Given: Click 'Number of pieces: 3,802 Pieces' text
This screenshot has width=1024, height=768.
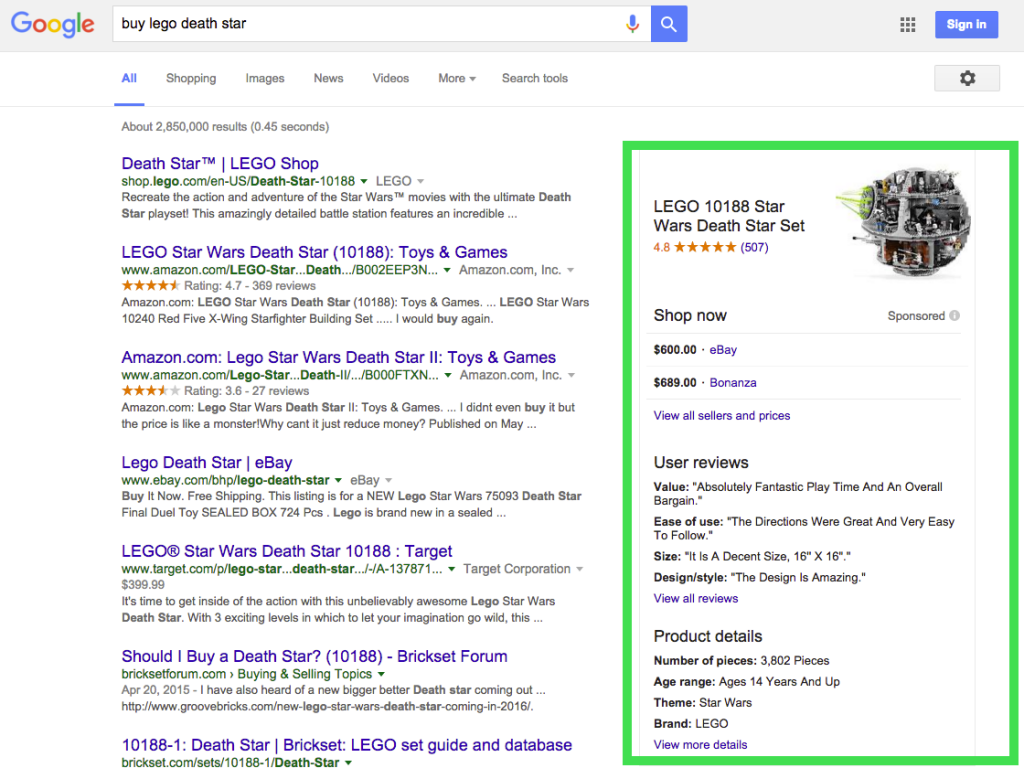Looking at the screenshot, I should click(x=741, y=661).
